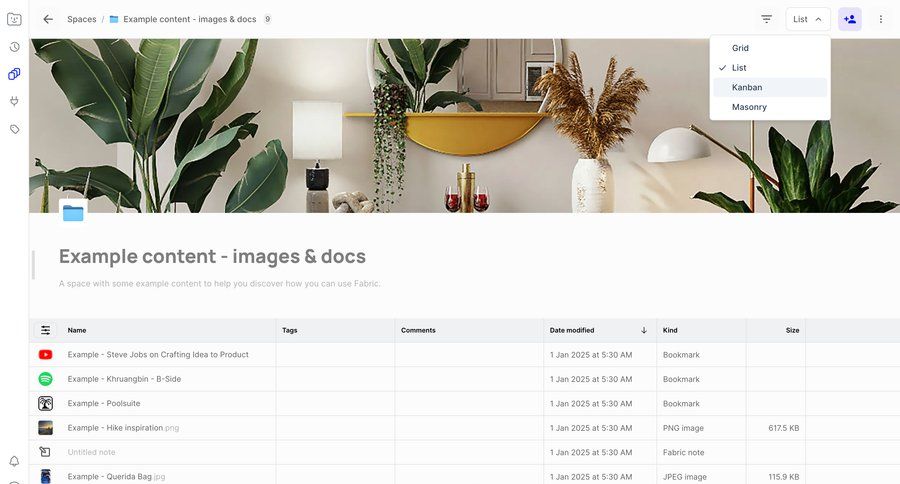Open the three-dot more options menu

(880, 19)
